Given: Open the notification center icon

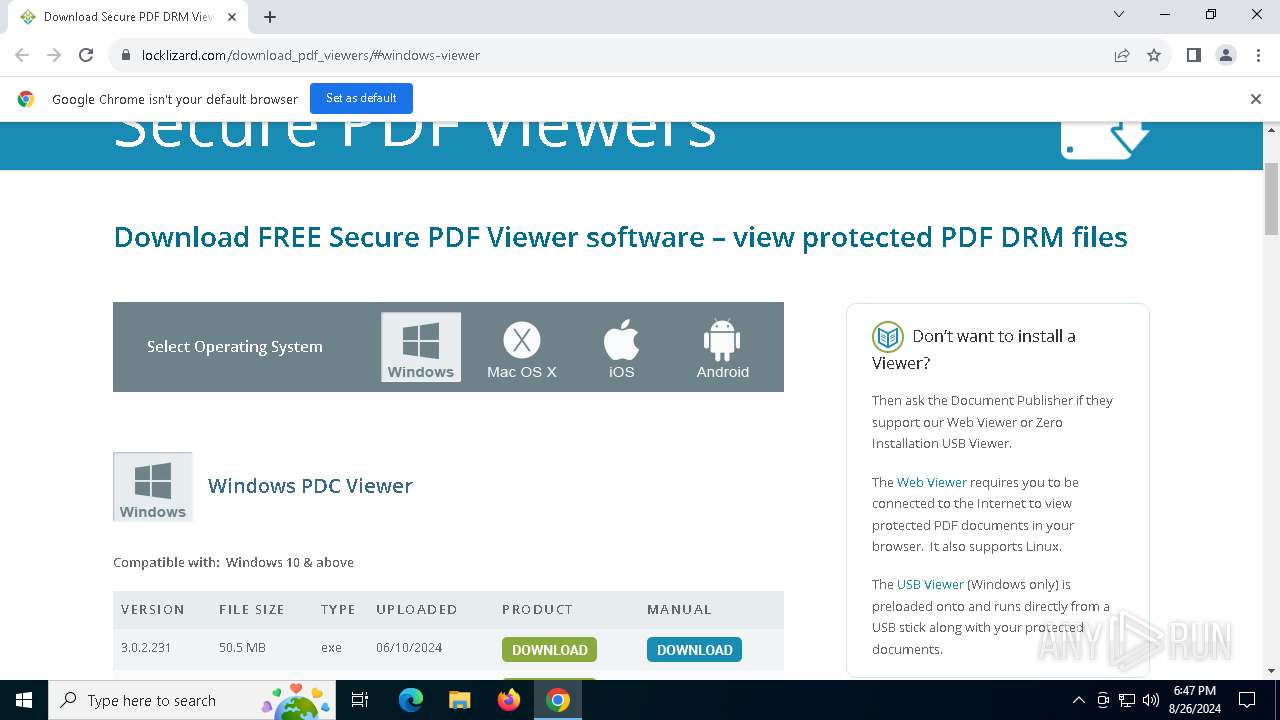Looking at the screenshot, I should [1247, 700].
